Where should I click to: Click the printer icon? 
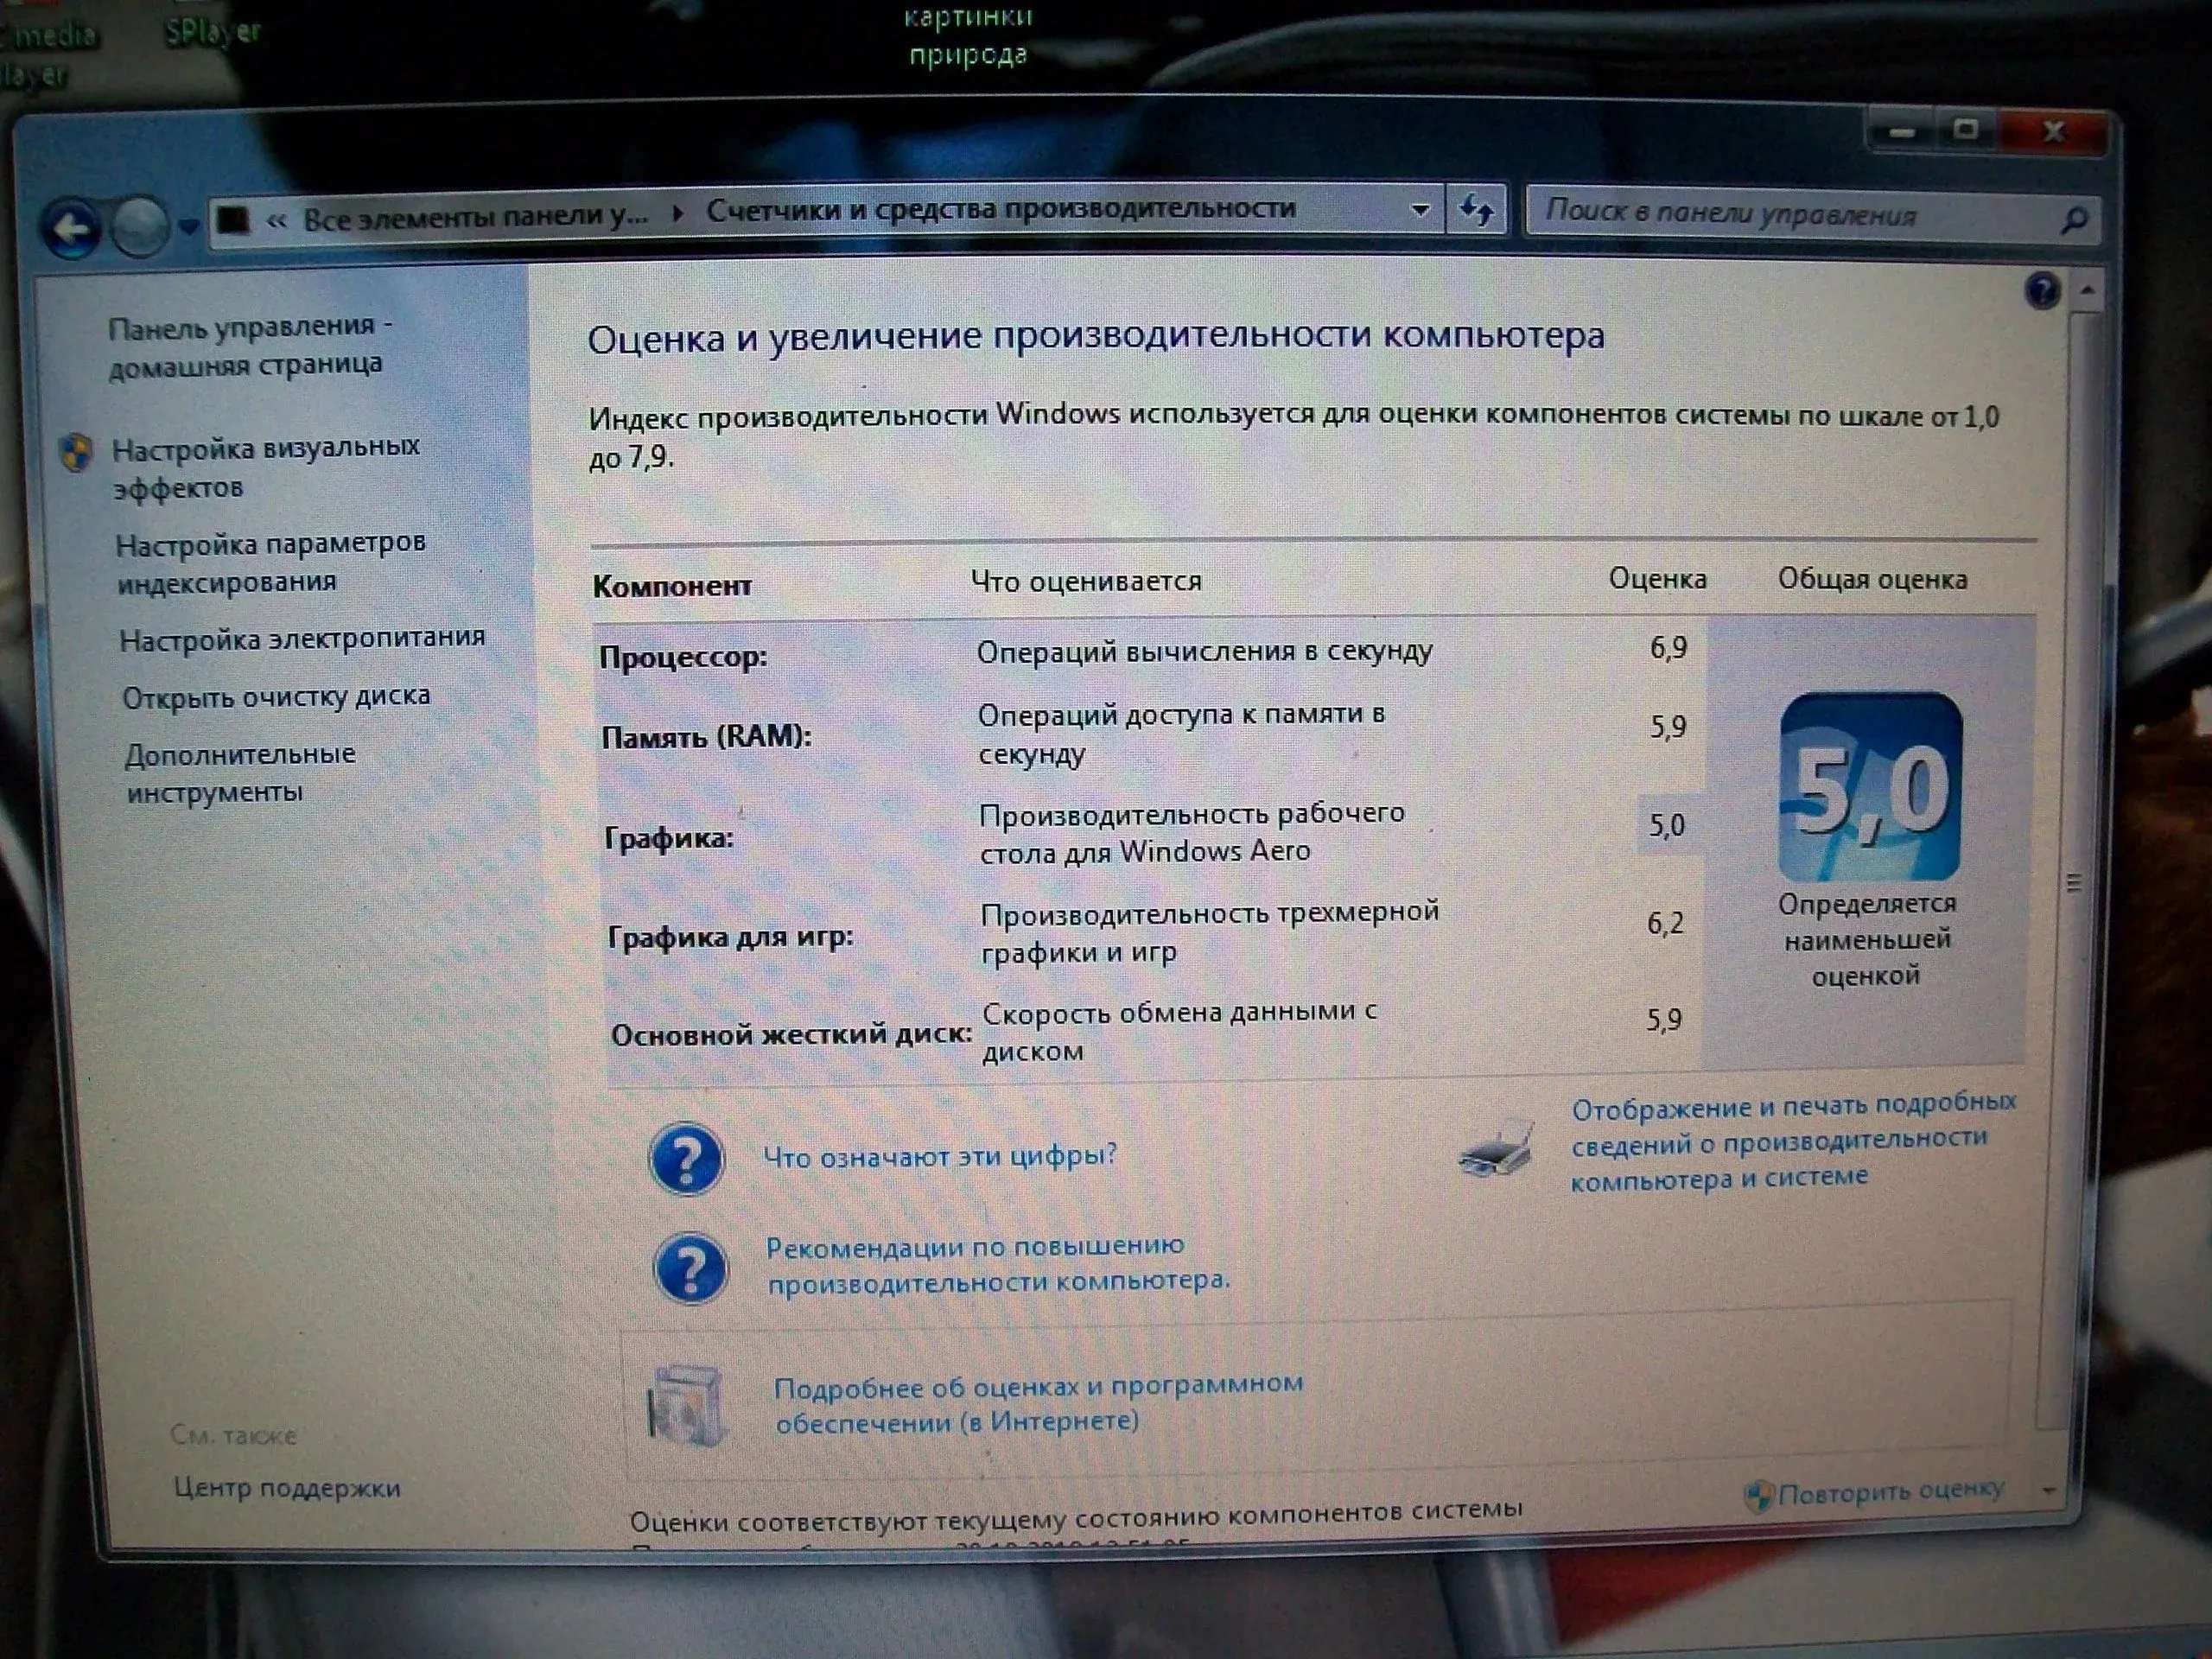[x=1497, y=1148]
